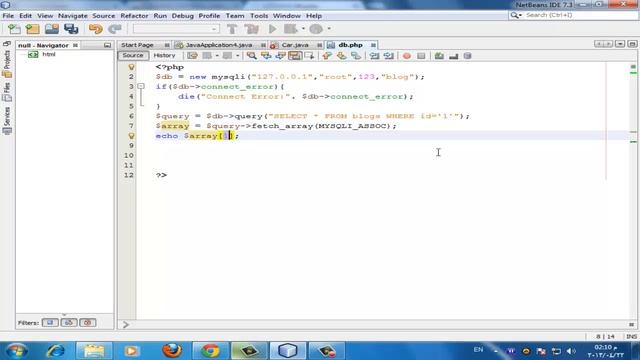Image resolution: width=640 pixels, height=360 pixels.
Task: Click the Redo arrow icon
Action: [115, 29]
